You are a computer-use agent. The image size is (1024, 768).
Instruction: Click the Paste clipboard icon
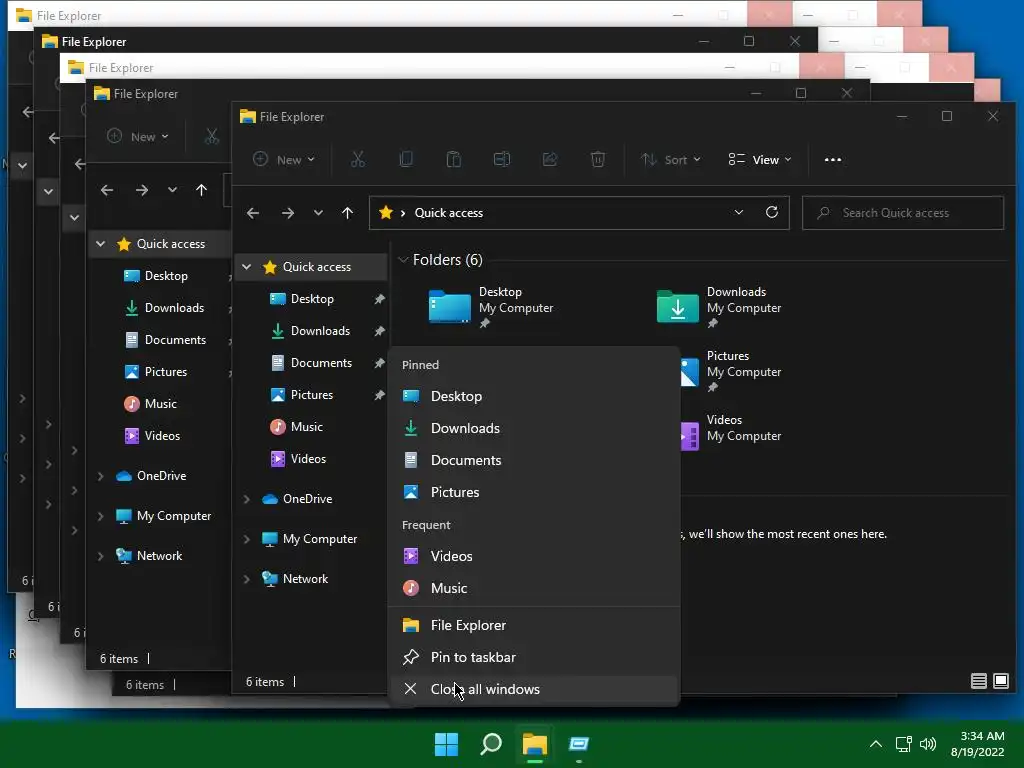point(453,159)
